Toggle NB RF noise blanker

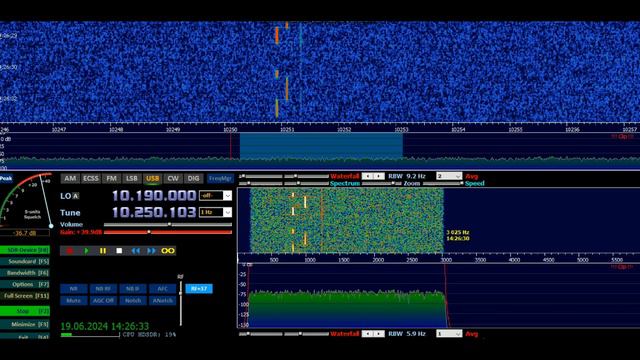103,289
